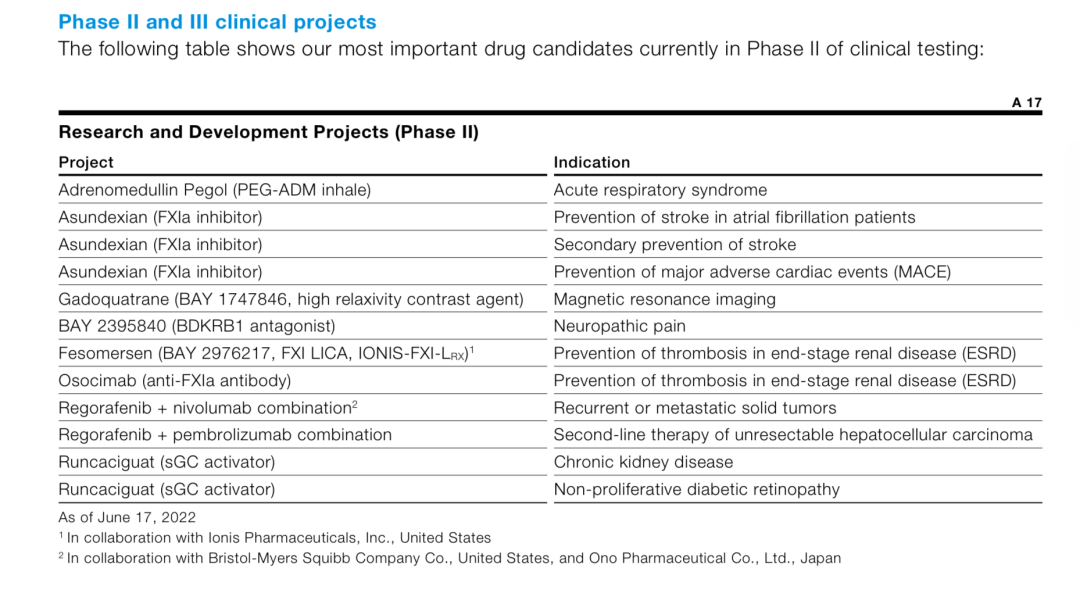Click the Osocimab (anti-FXIa antibody) entry

coord(175,380)
